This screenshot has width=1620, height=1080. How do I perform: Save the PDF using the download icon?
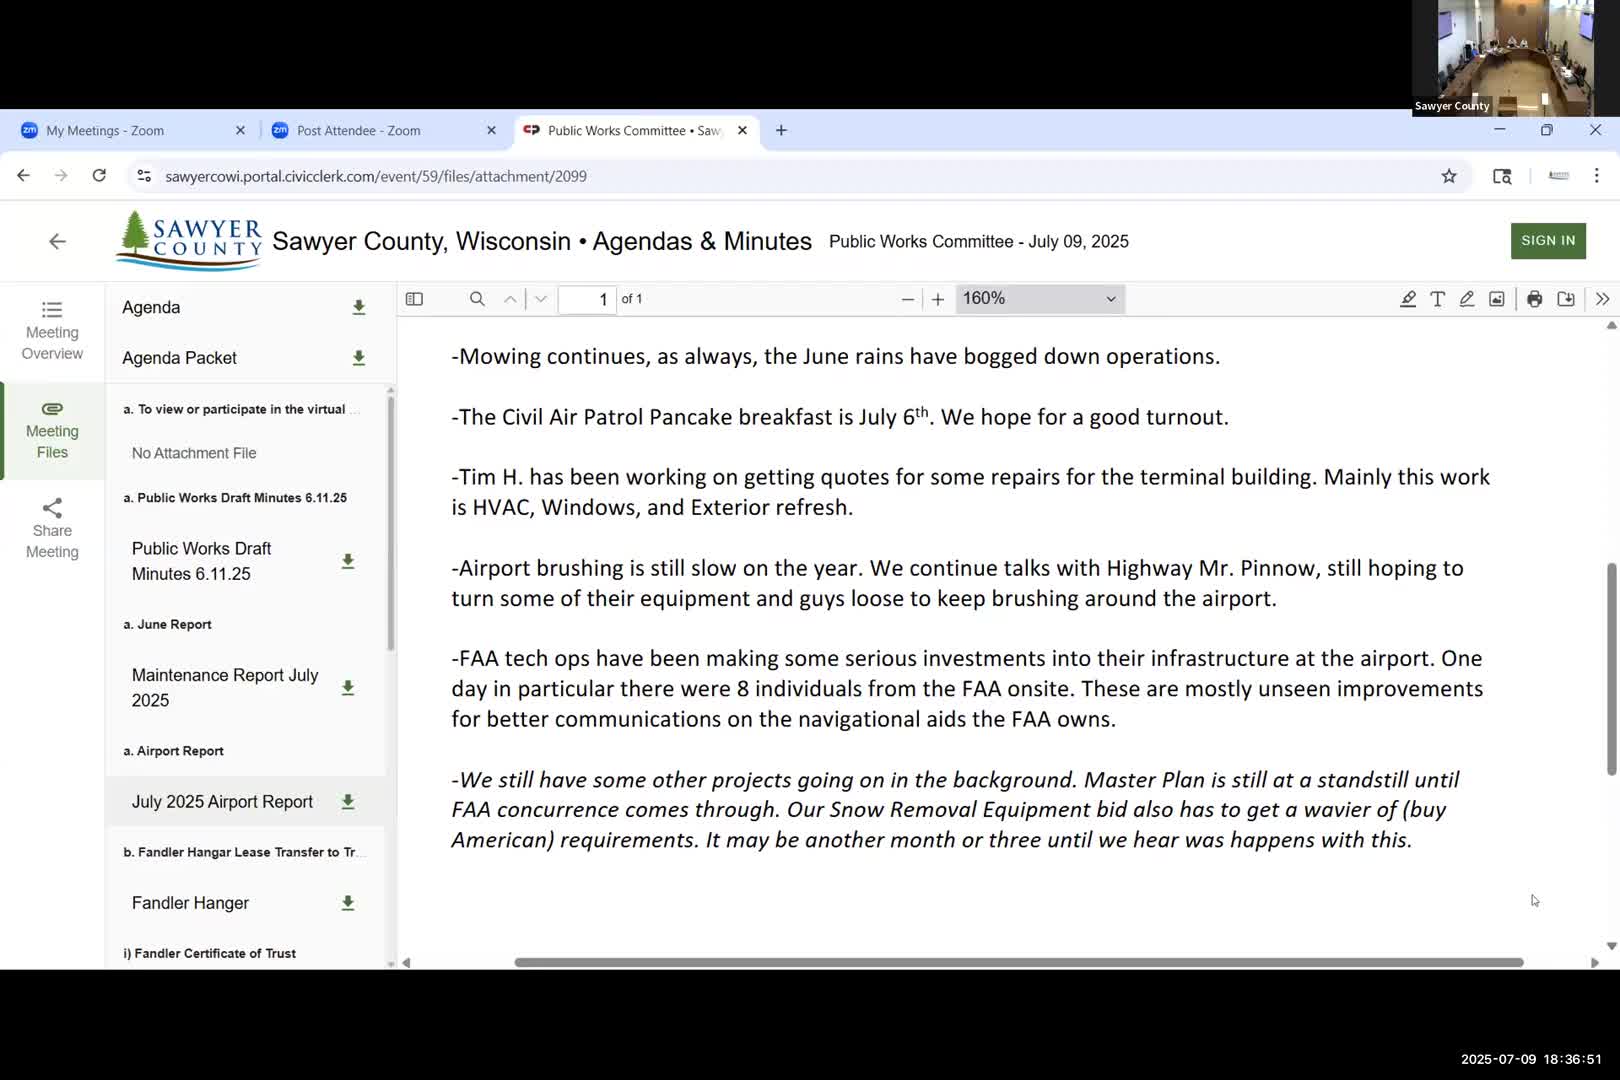(1565, 299)
